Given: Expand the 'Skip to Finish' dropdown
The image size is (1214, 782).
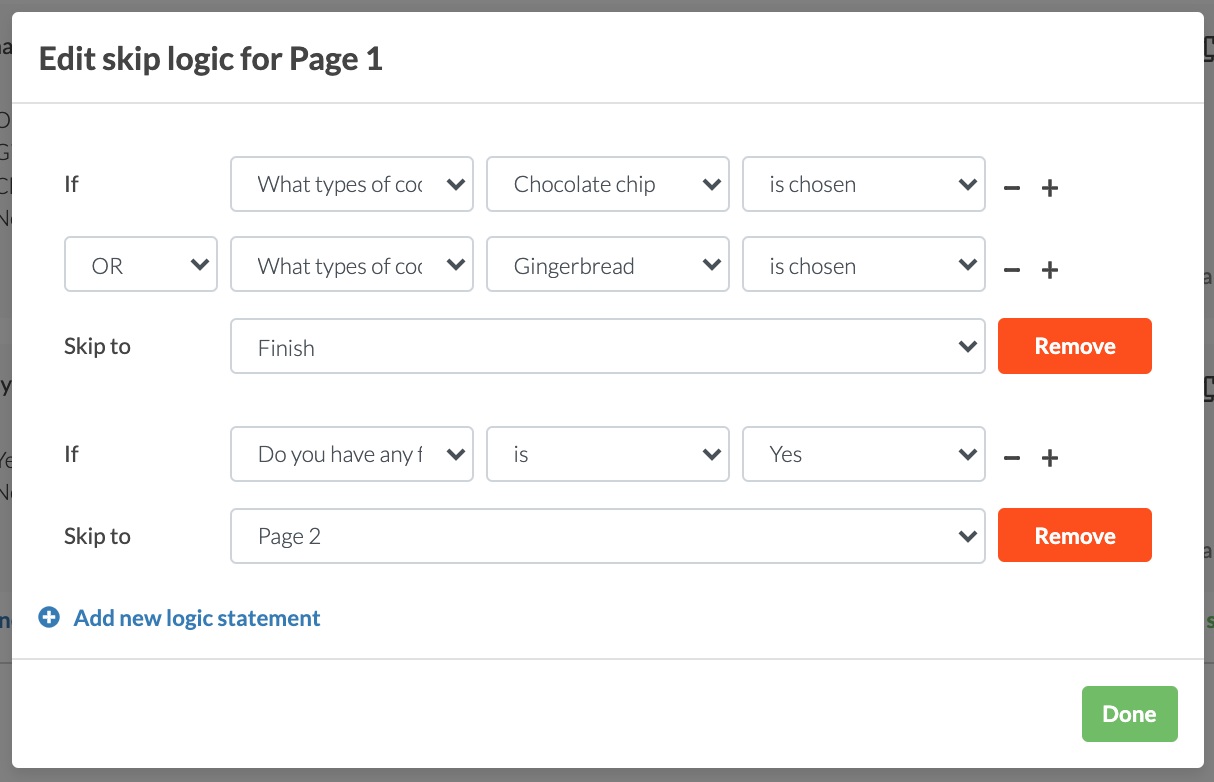Looking at the screenshot, I should pos(607,348).
